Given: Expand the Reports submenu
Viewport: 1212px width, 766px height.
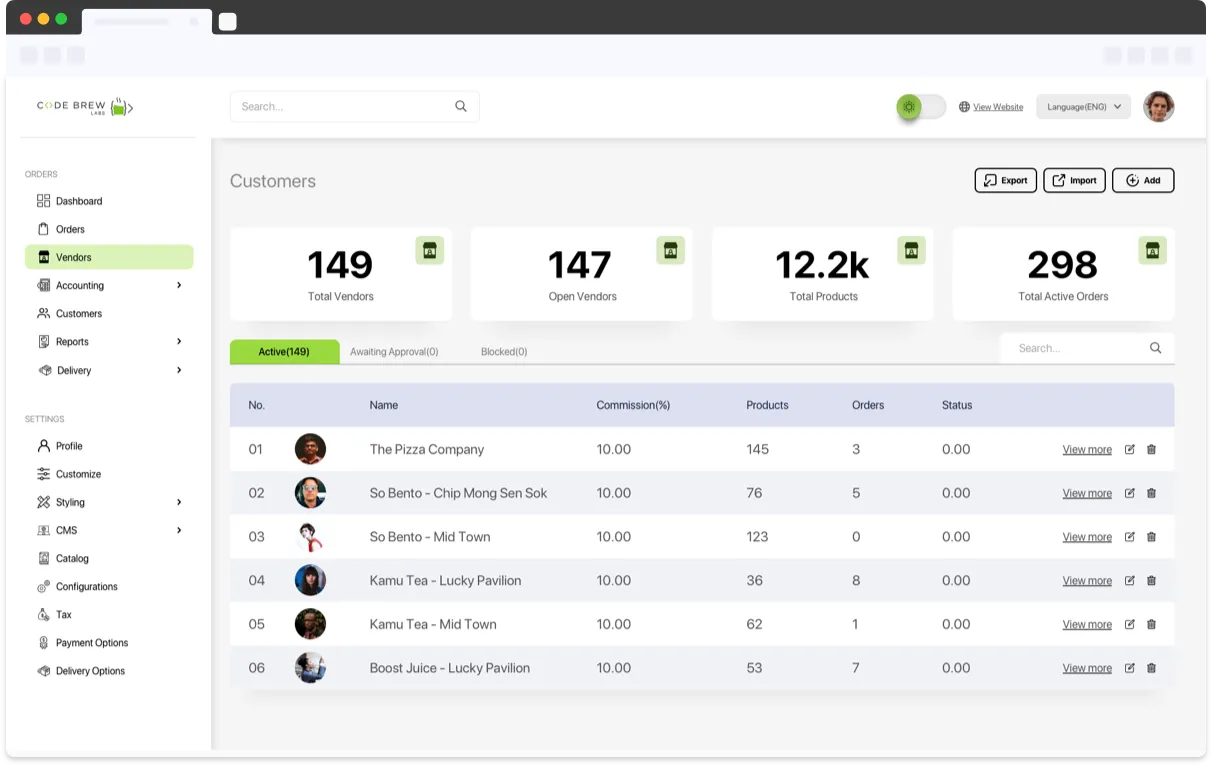Looking at the screenshot, I should pyautogui.click(x=179, y=342).
